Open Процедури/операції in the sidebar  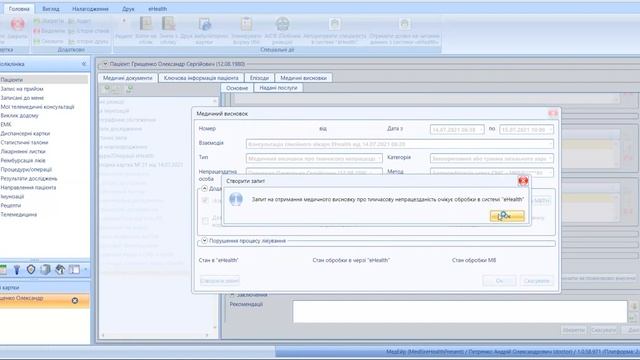26,169
